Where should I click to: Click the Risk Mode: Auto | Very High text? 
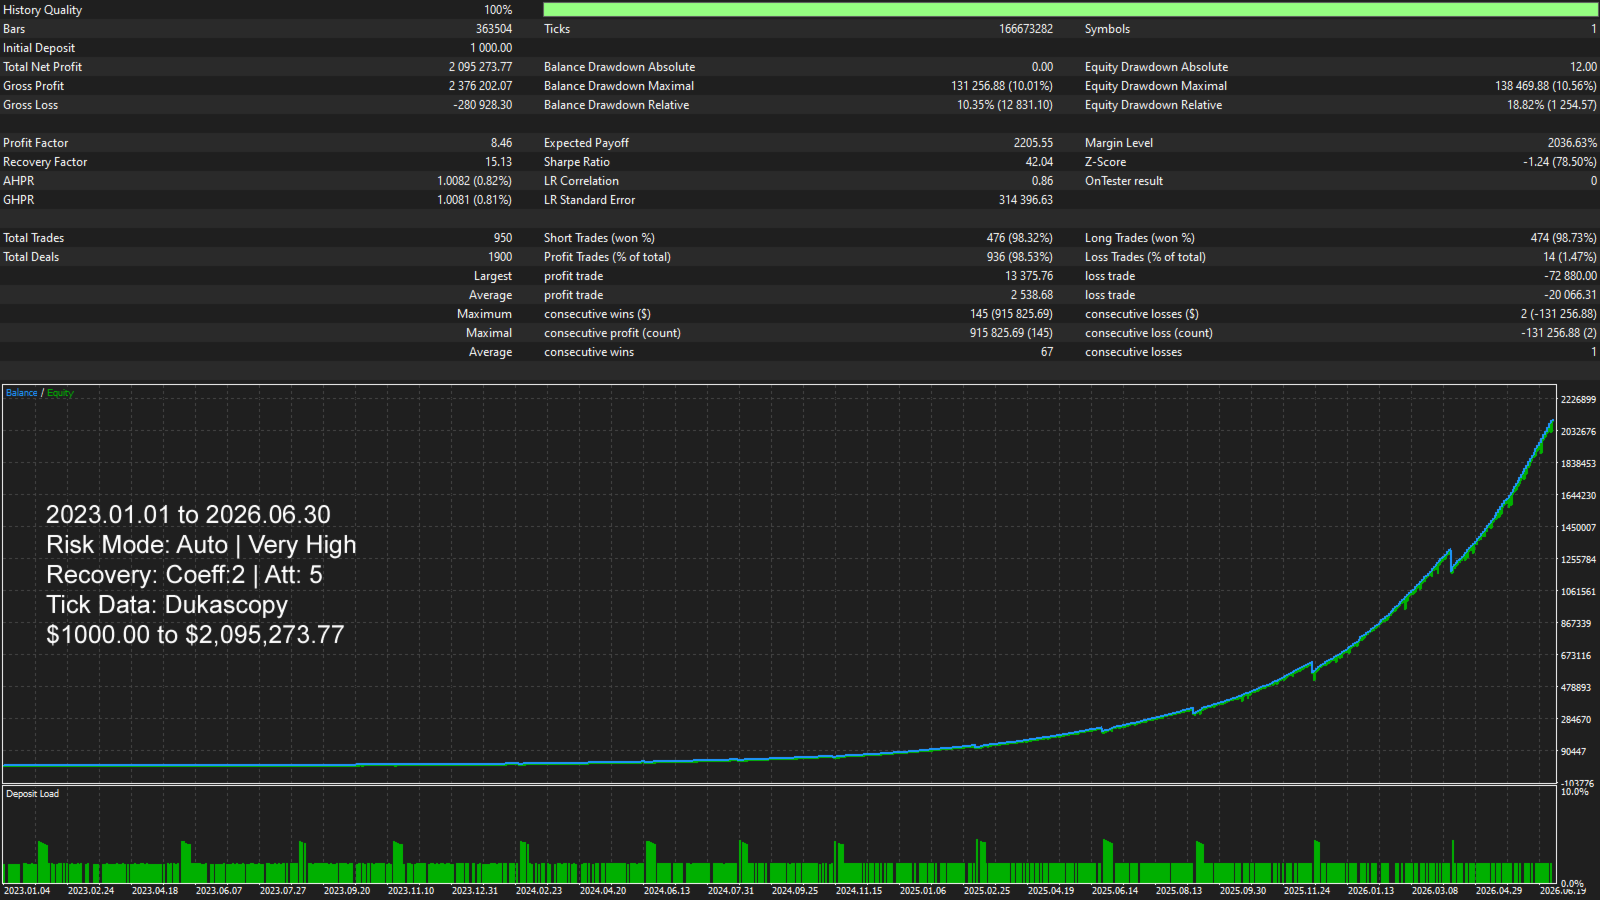point(201,545)
